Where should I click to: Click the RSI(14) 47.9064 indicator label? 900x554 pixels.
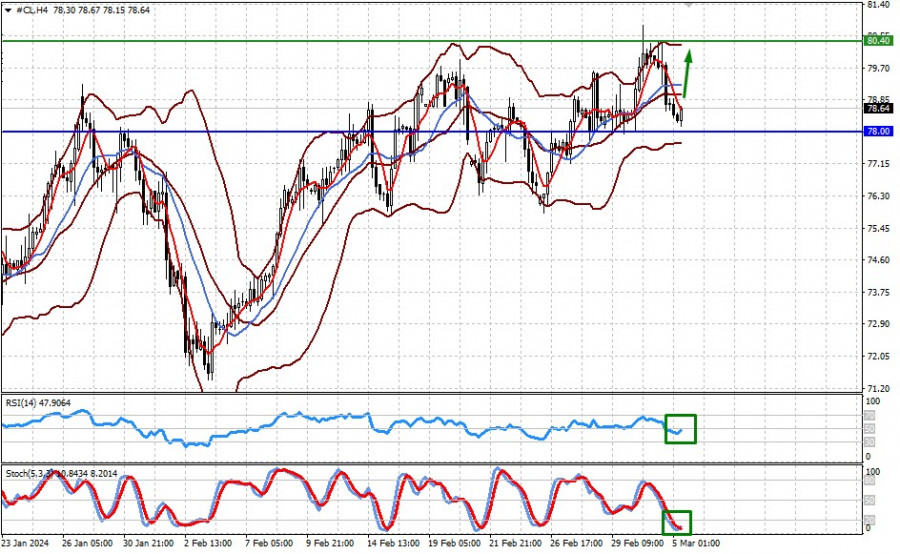38,403
